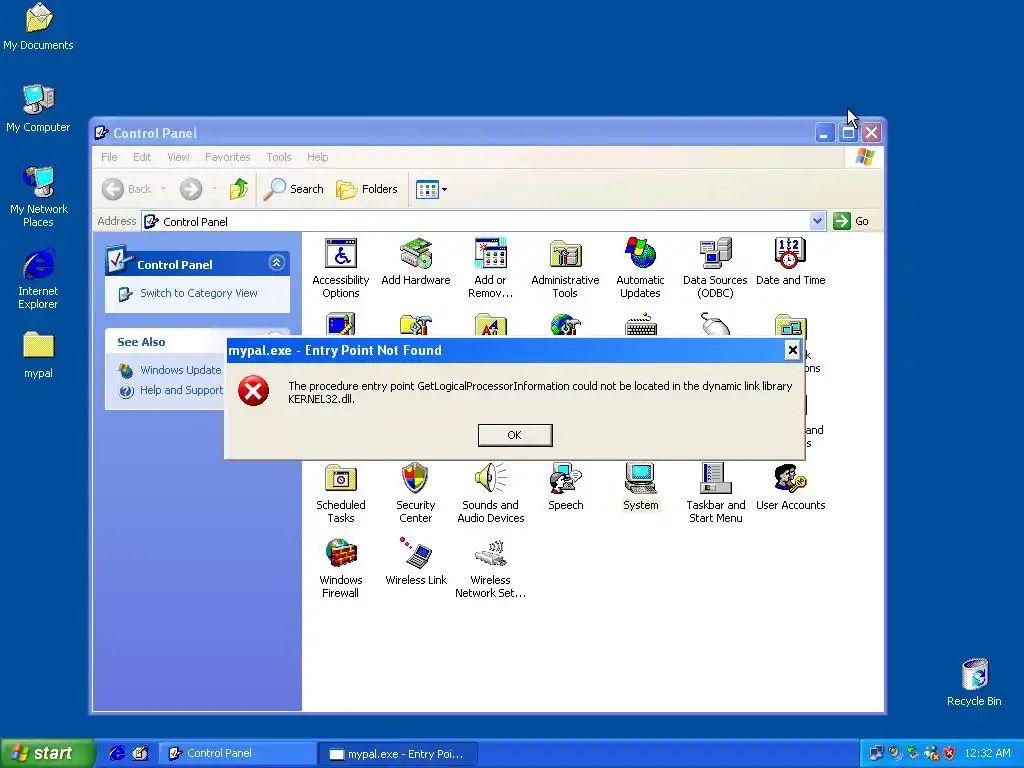
Task: Launch Internet Explorer from Quick Launch
Action: [117, 754]
